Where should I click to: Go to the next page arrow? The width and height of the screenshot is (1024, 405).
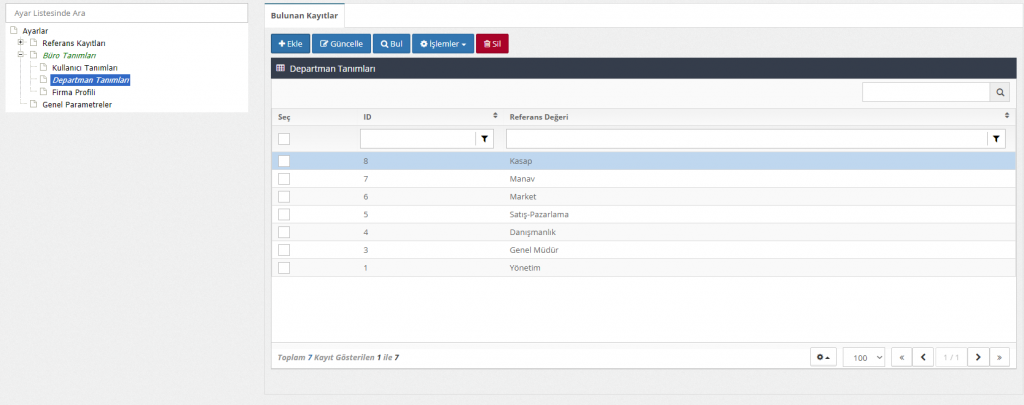[977, 357]
